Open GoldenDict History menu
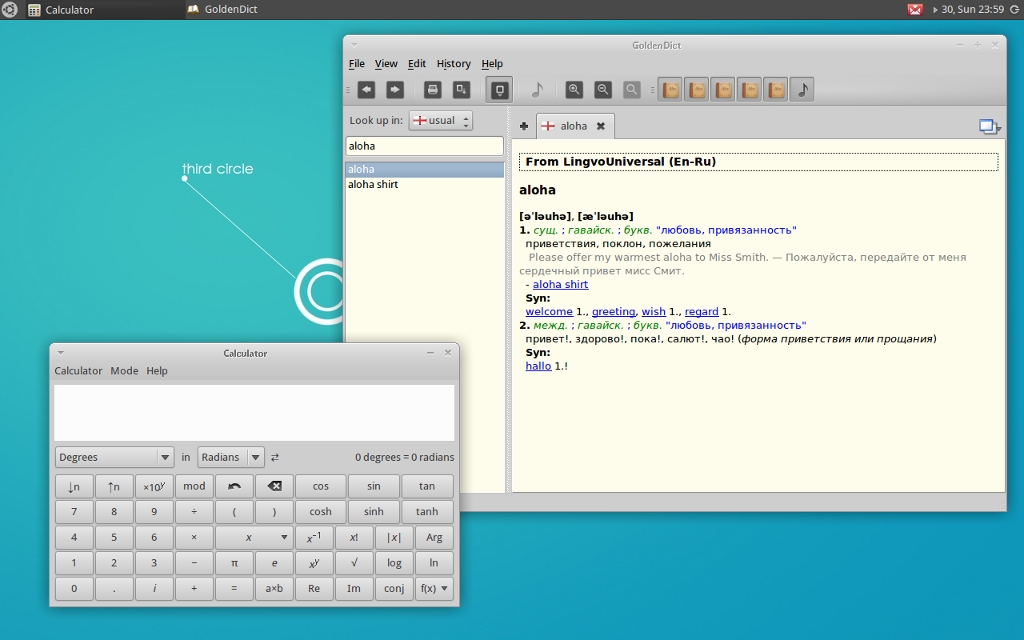The height and width of the screenshot is (640, 1024). pos(453,63)
